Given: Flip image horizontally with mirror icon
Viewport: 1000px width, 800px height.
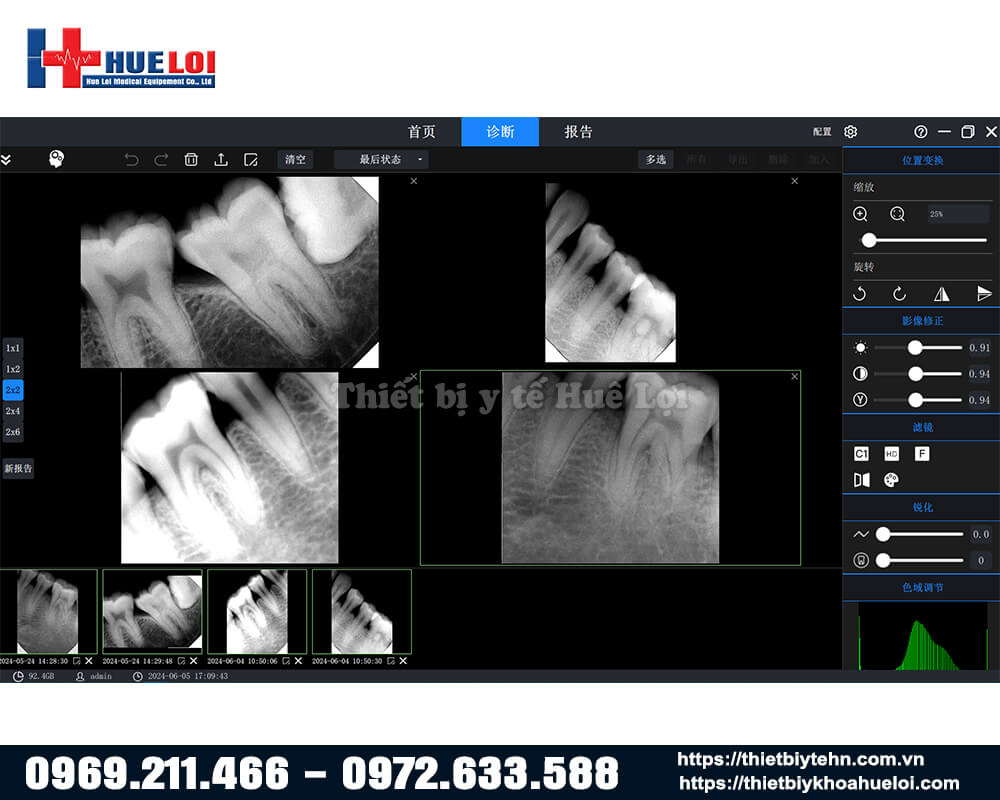Looking at the screenshot, I should (941, 294).
